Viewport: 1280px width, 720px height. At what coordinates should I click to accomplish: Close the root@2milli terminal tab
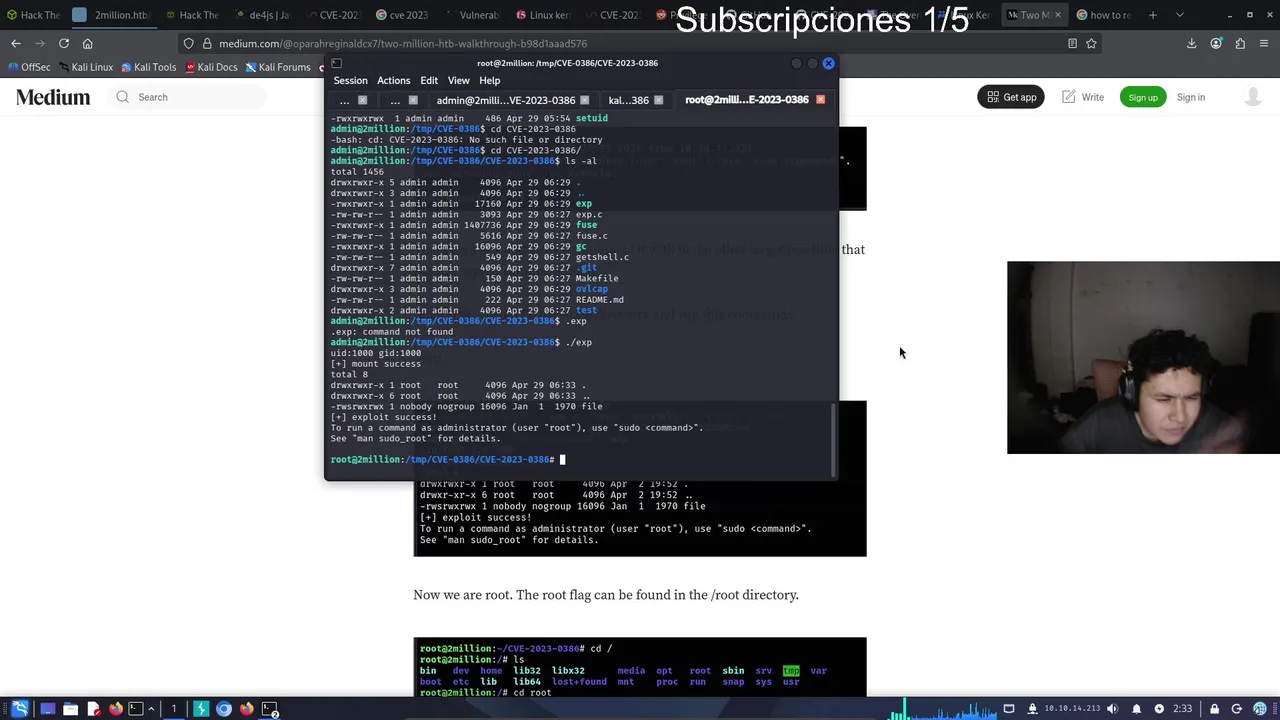pyautogui.click(x=821, y=100)
